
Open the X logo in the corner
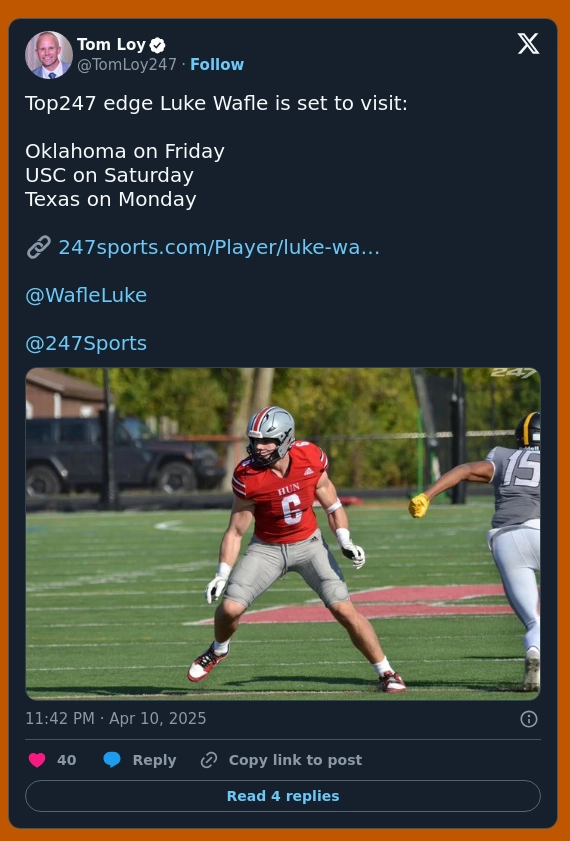coord(528,44)
